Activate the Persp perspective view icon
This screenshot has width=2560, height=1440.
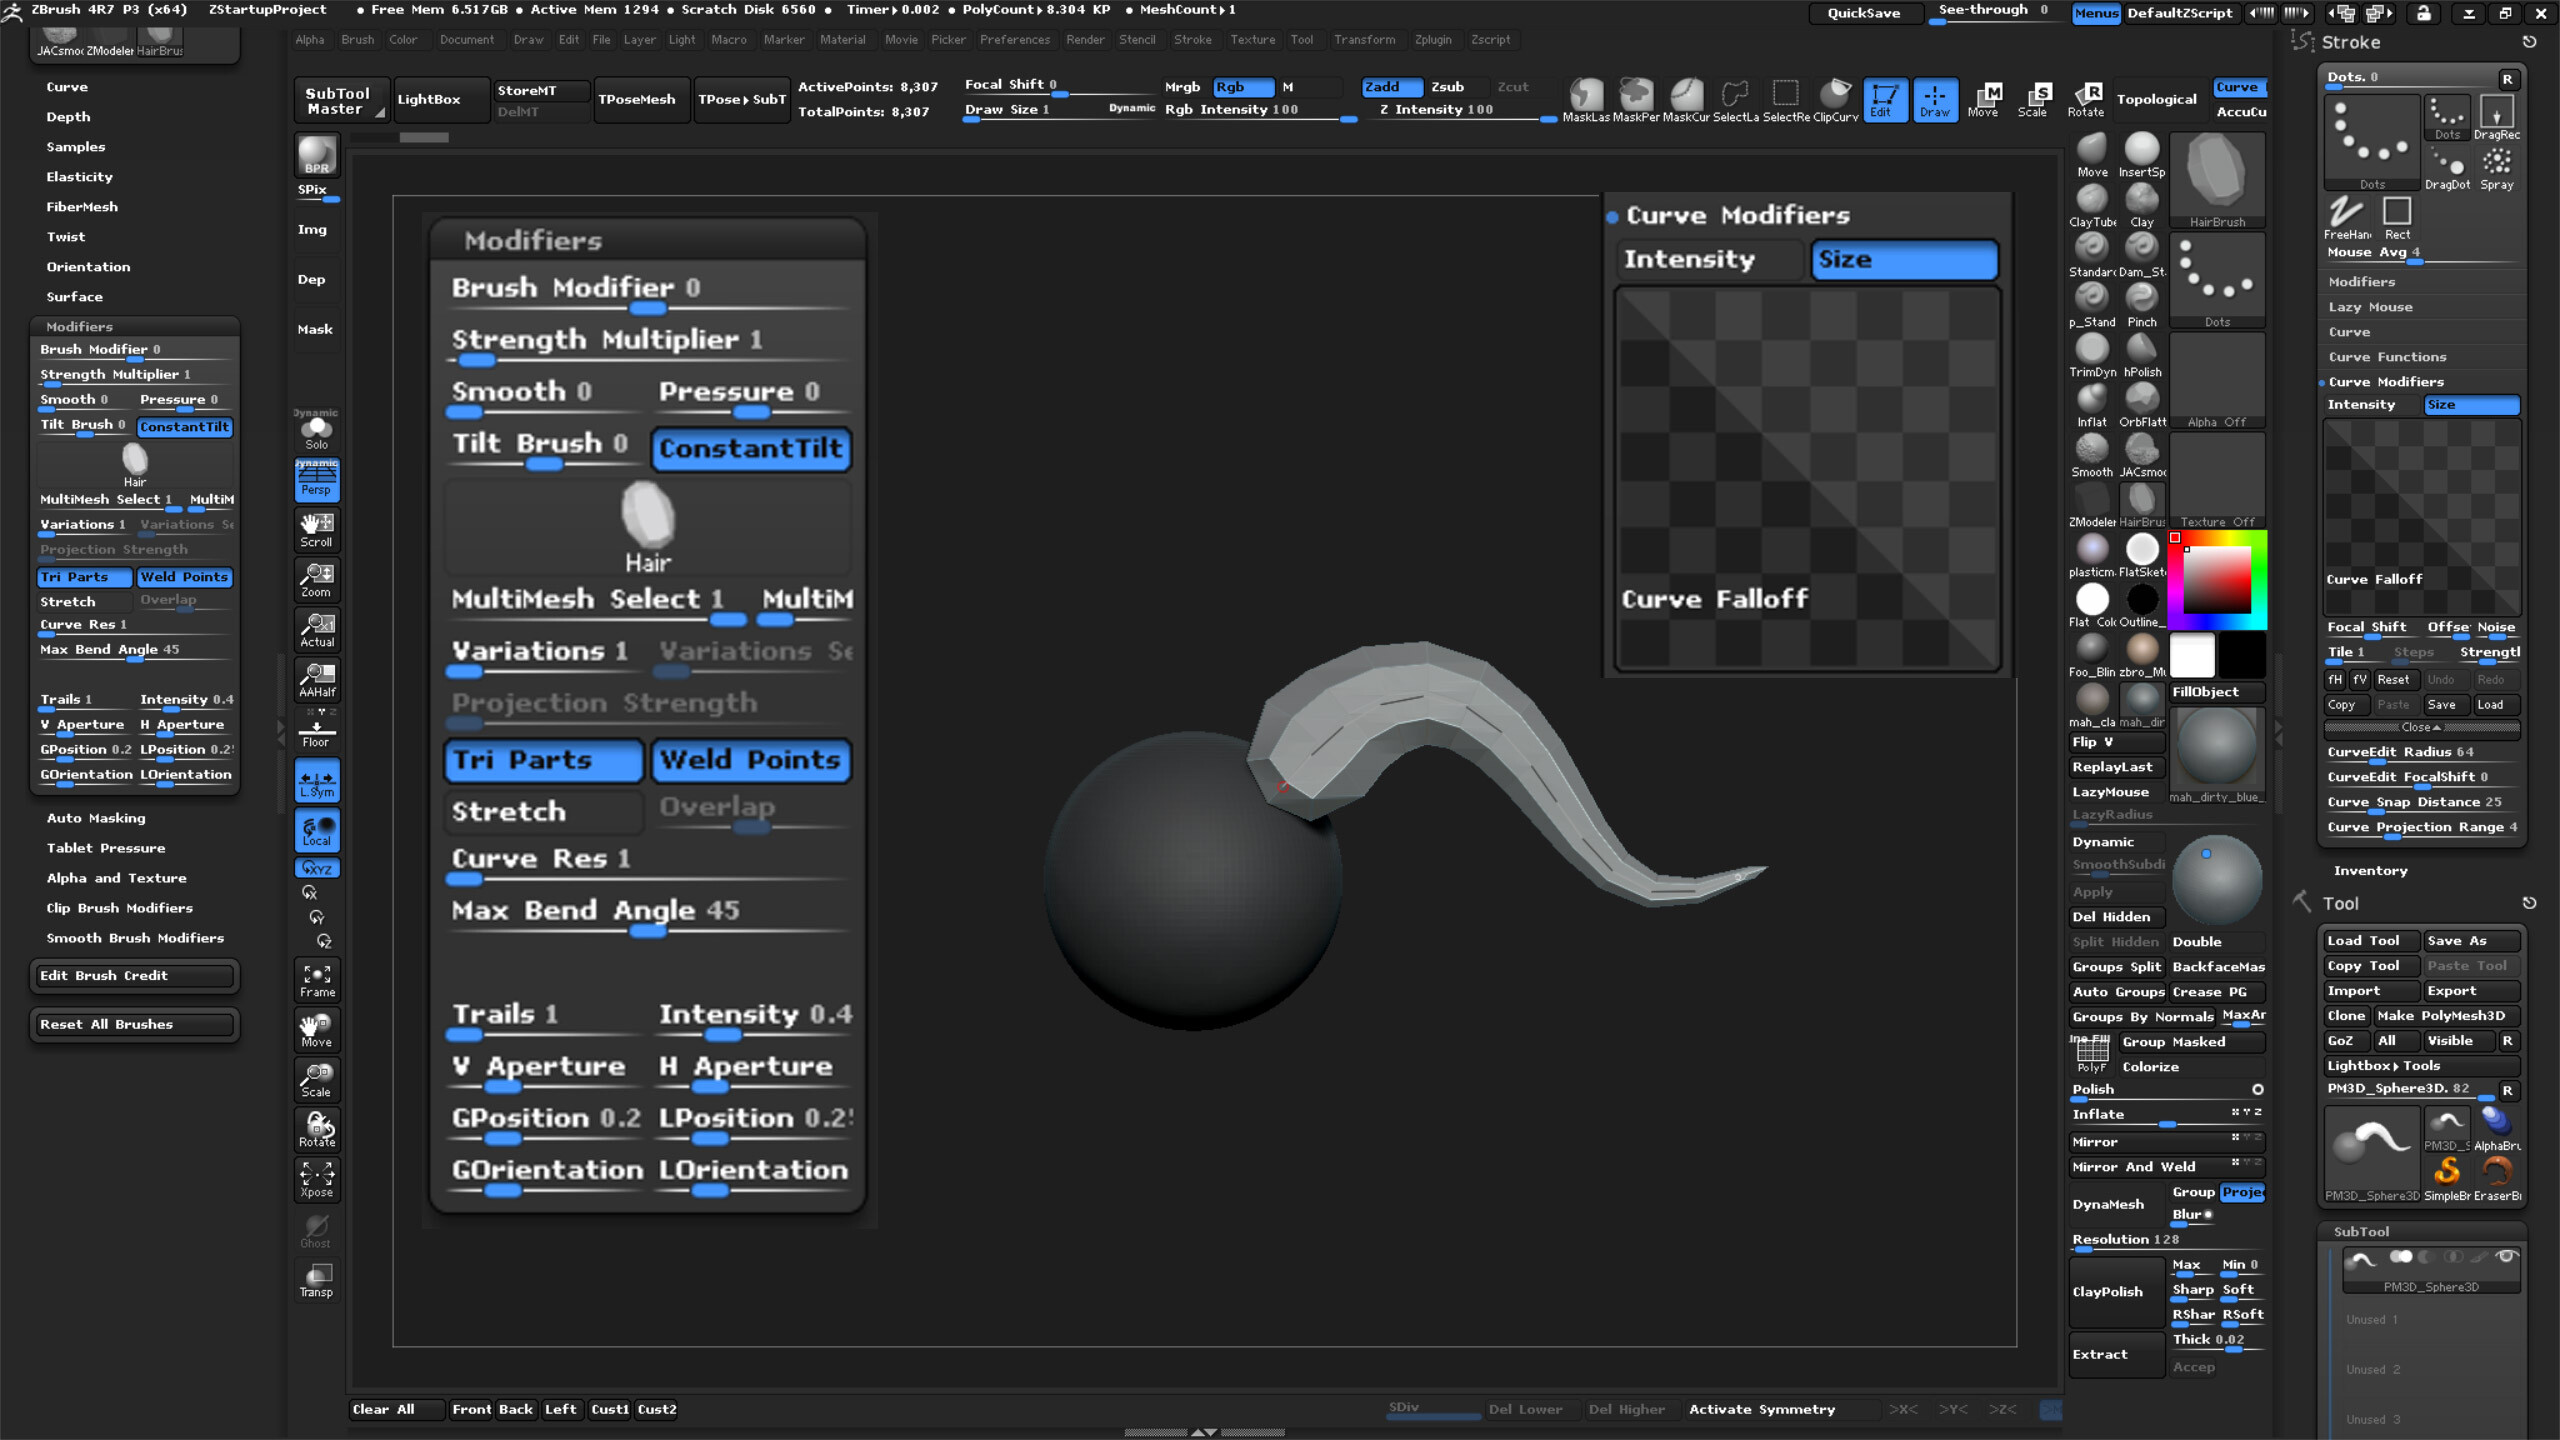[x=316, y=480]
